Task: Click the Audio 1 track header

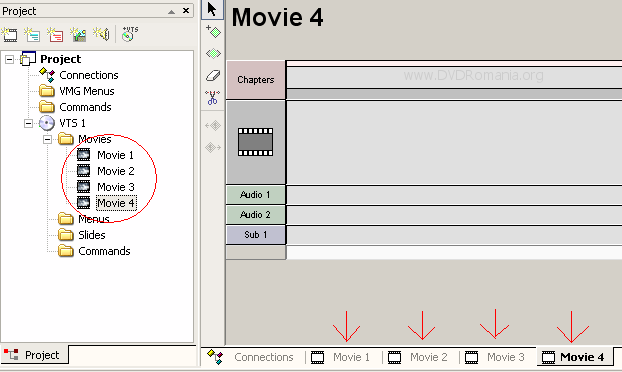Action: pyautogui.click(x=255, y=195)
